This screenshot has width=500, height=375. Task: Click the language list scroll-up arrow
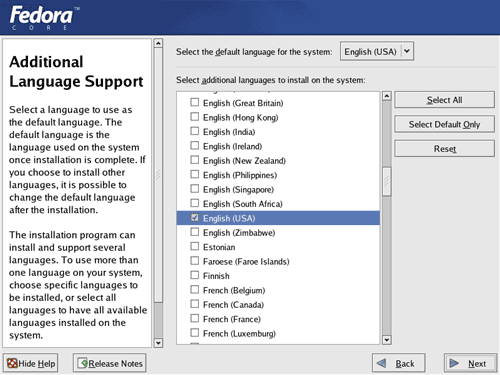tap(387, 96)
